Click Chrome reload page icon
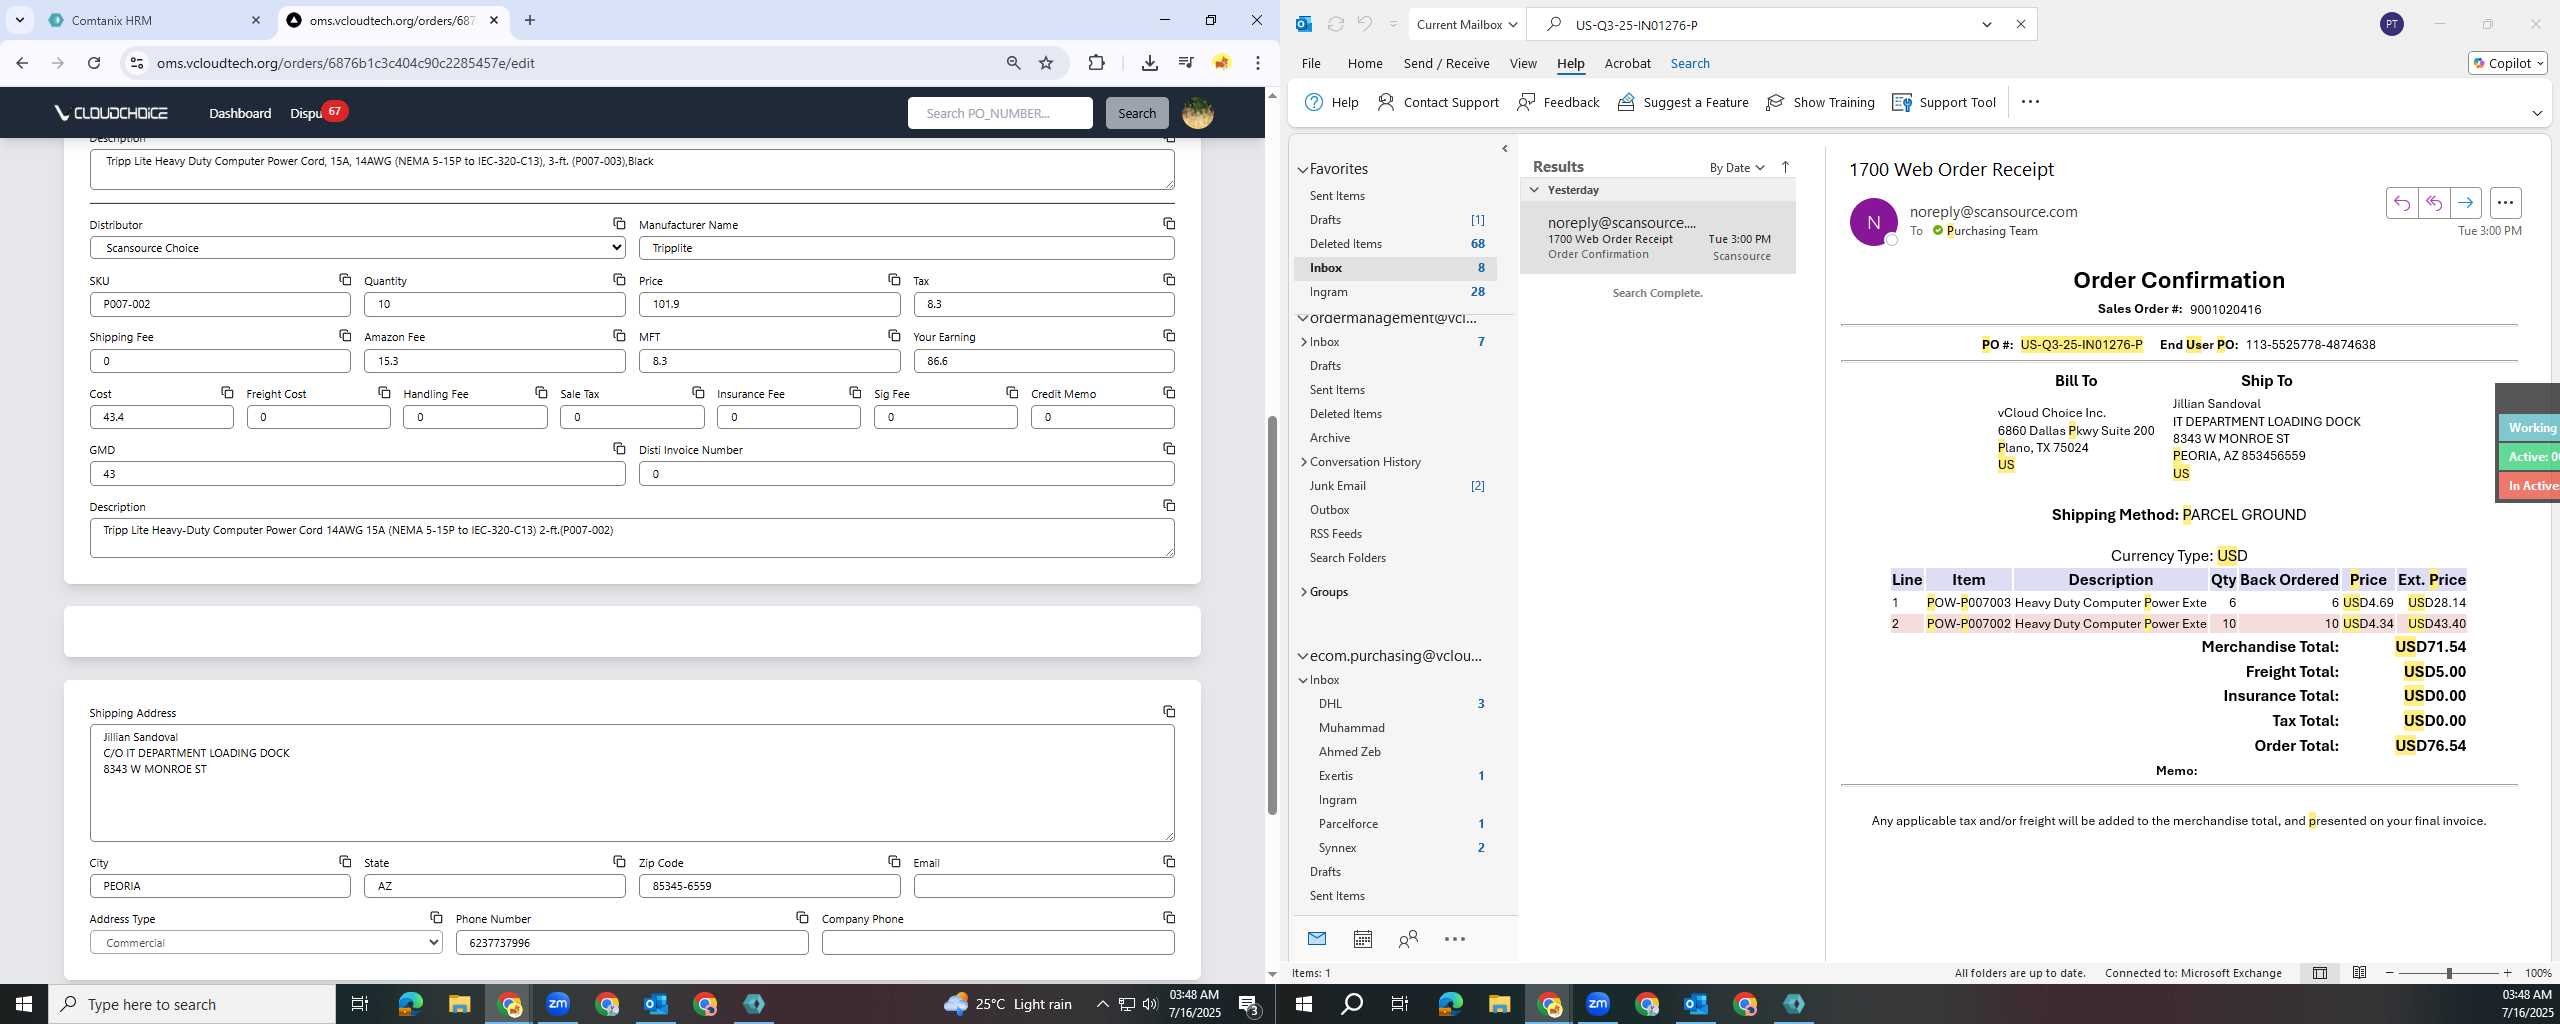 [94, 63]
